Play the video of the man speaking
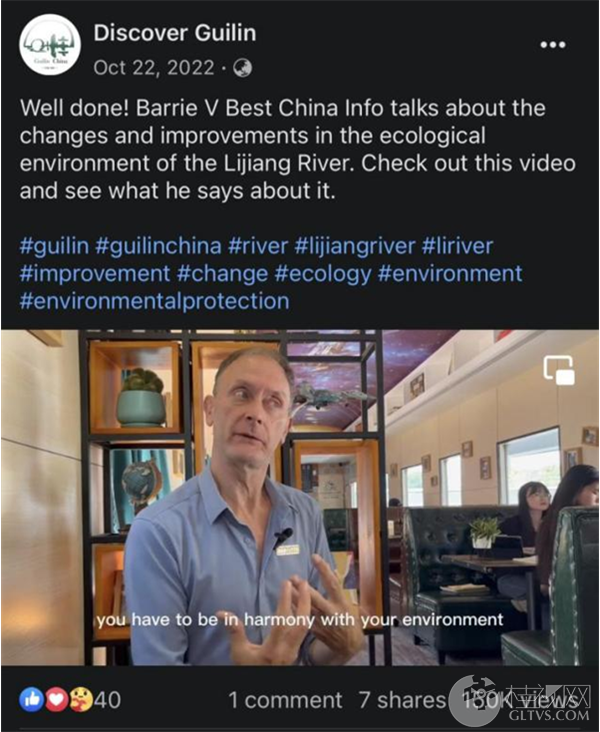 300,497
